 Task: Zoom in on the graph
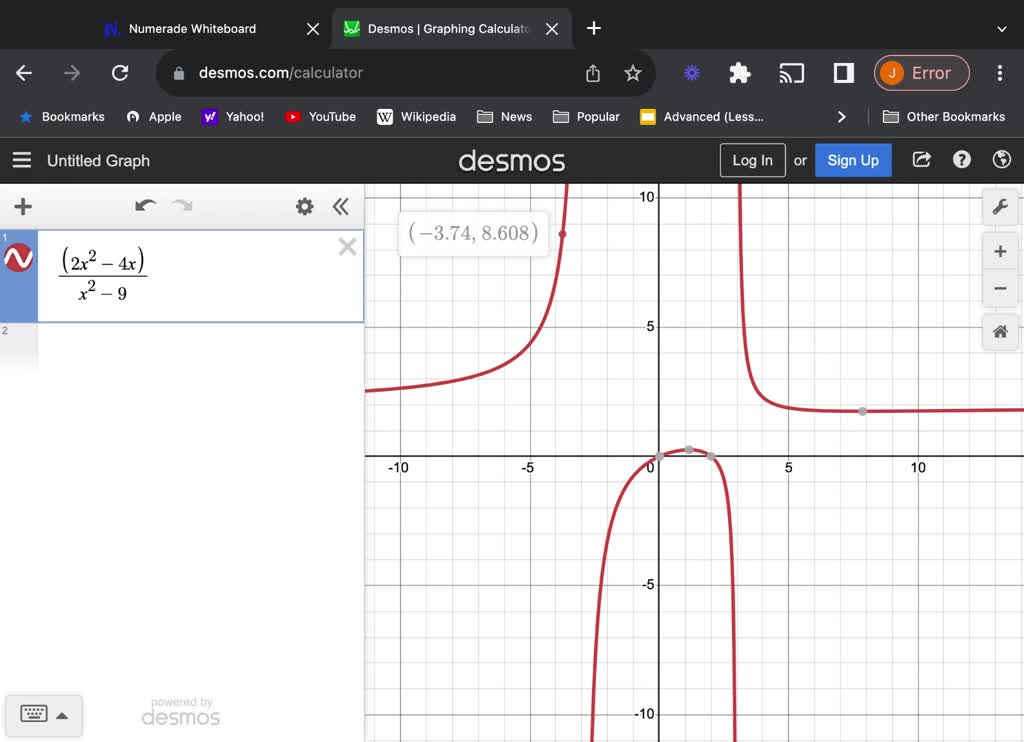pyautogui.click(x=999, y=252)
